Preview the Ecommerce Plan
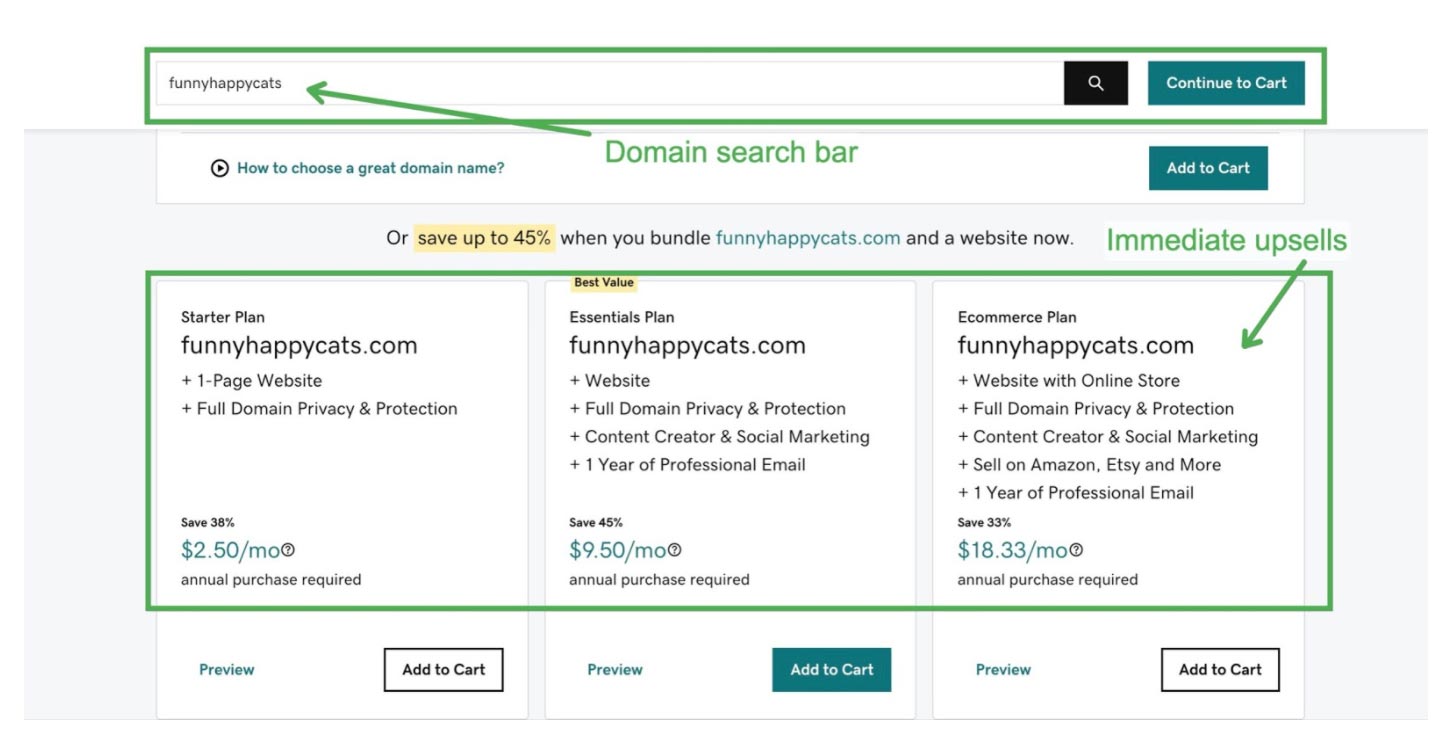The height and width of the screenshot is (738, 1442). [1003, 670]
